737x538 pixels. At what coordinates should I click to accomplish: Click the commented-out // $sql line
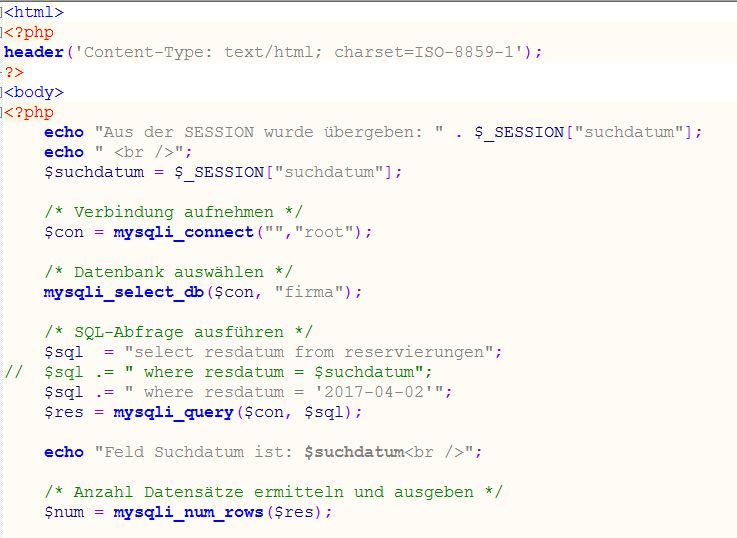[220, 372]
